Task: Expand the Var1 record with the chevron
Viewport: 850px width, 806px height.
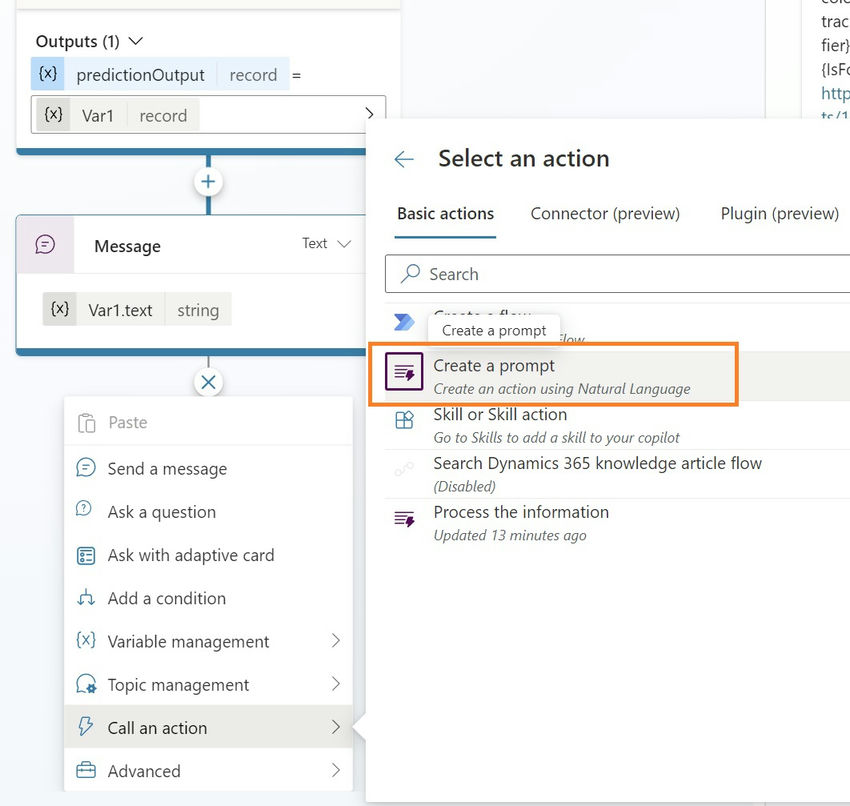Action: tap(369, 114)
